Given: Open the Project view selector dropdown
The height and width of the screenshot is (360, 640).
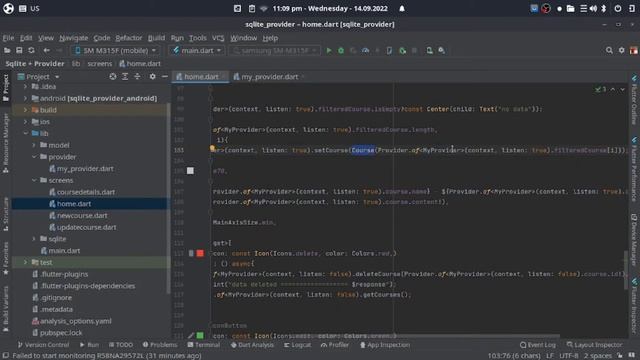Looking at the screenshot, I should pyautogui.click(x=38, y=77).
